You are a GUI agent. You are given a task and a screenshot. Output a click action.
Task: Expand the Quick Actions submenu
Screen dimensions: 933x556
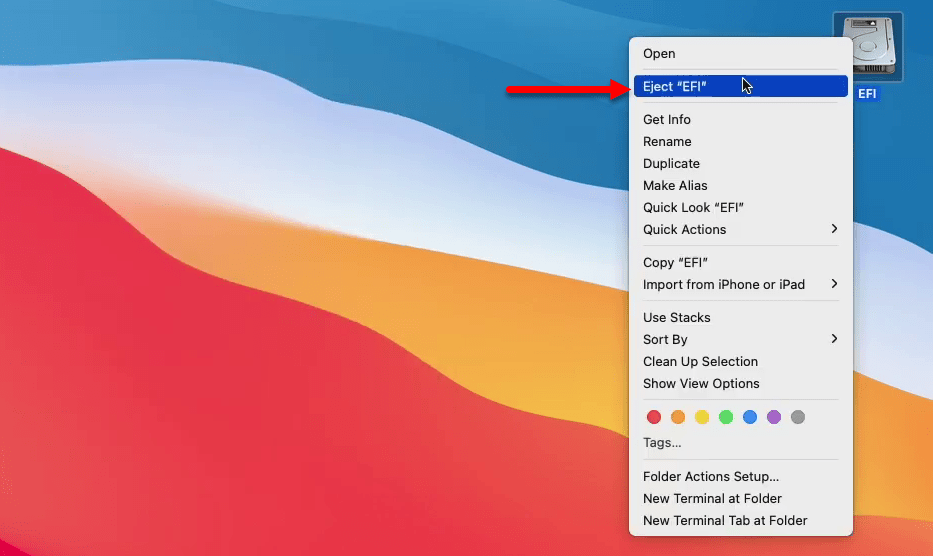click(x=741, y=230)
